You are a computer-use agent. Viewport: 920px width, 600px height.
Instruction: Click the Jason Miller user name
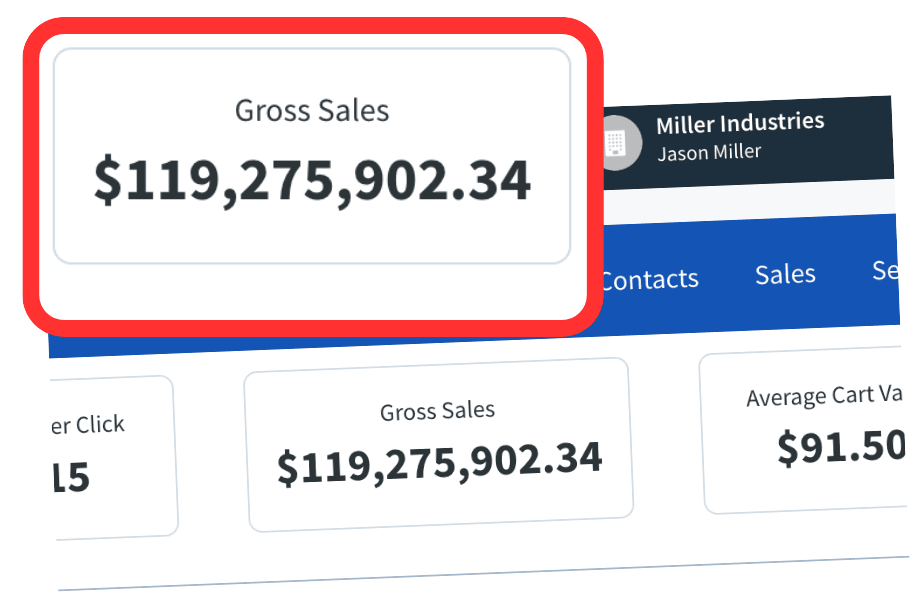click(709, 153)
